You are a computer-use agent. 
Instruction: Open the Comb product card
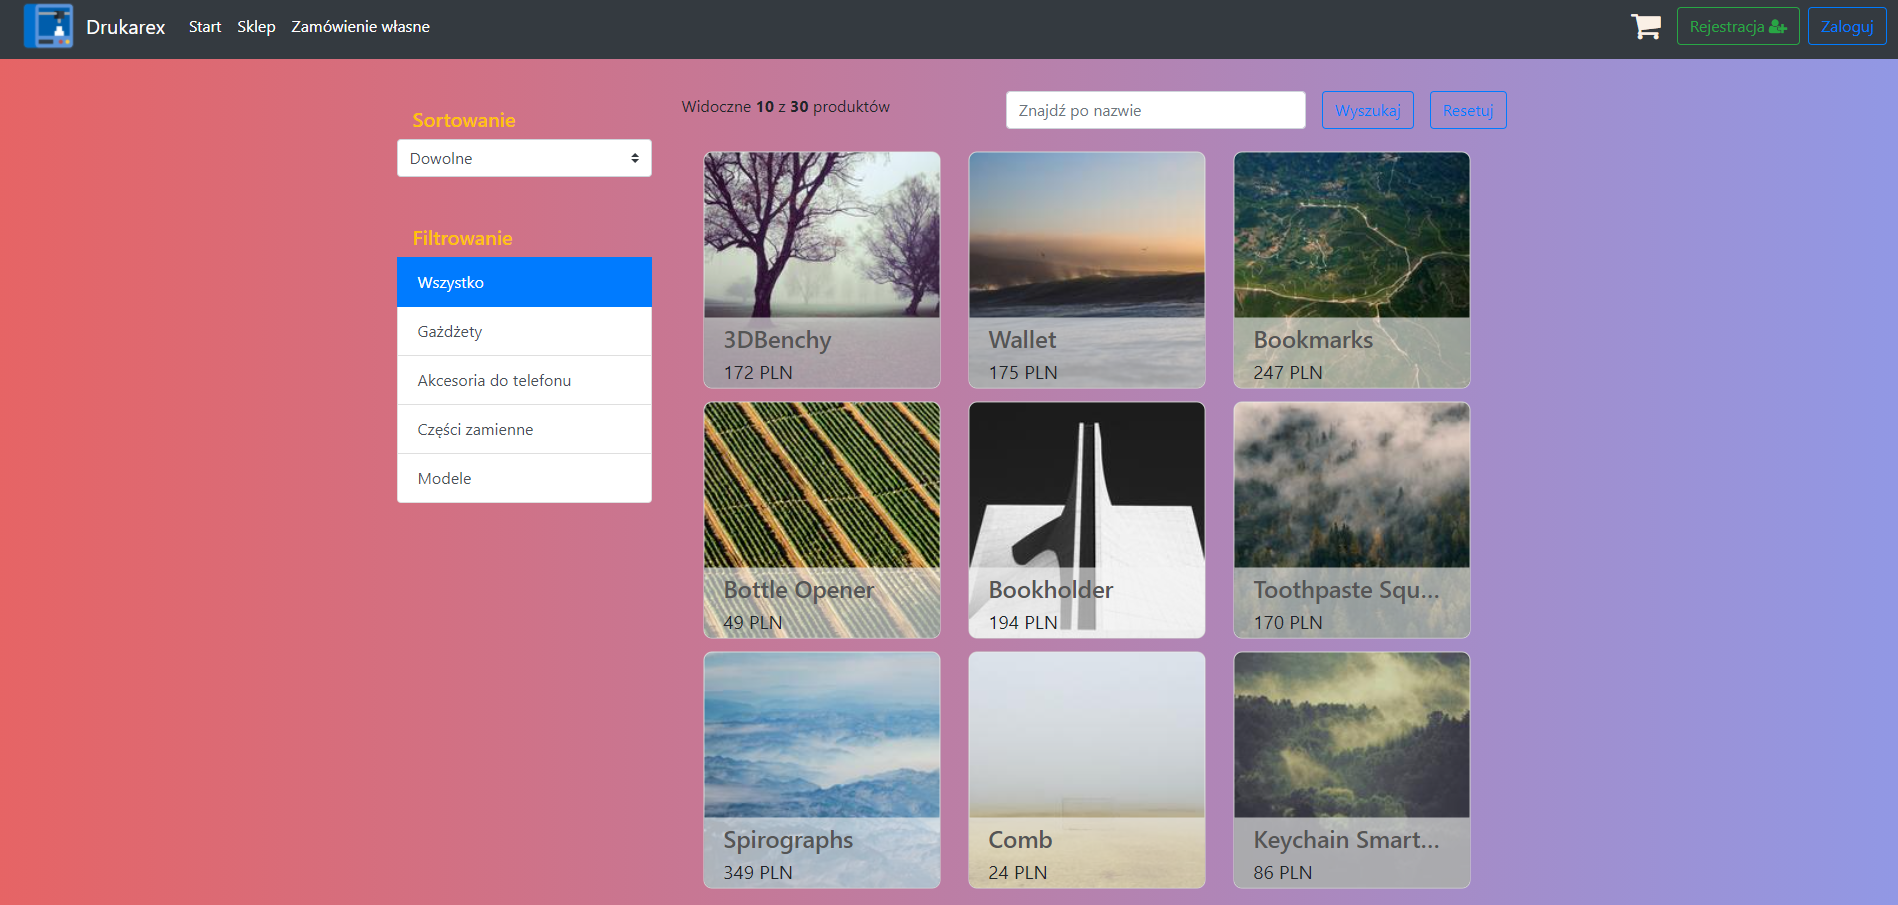(1086, 770)
